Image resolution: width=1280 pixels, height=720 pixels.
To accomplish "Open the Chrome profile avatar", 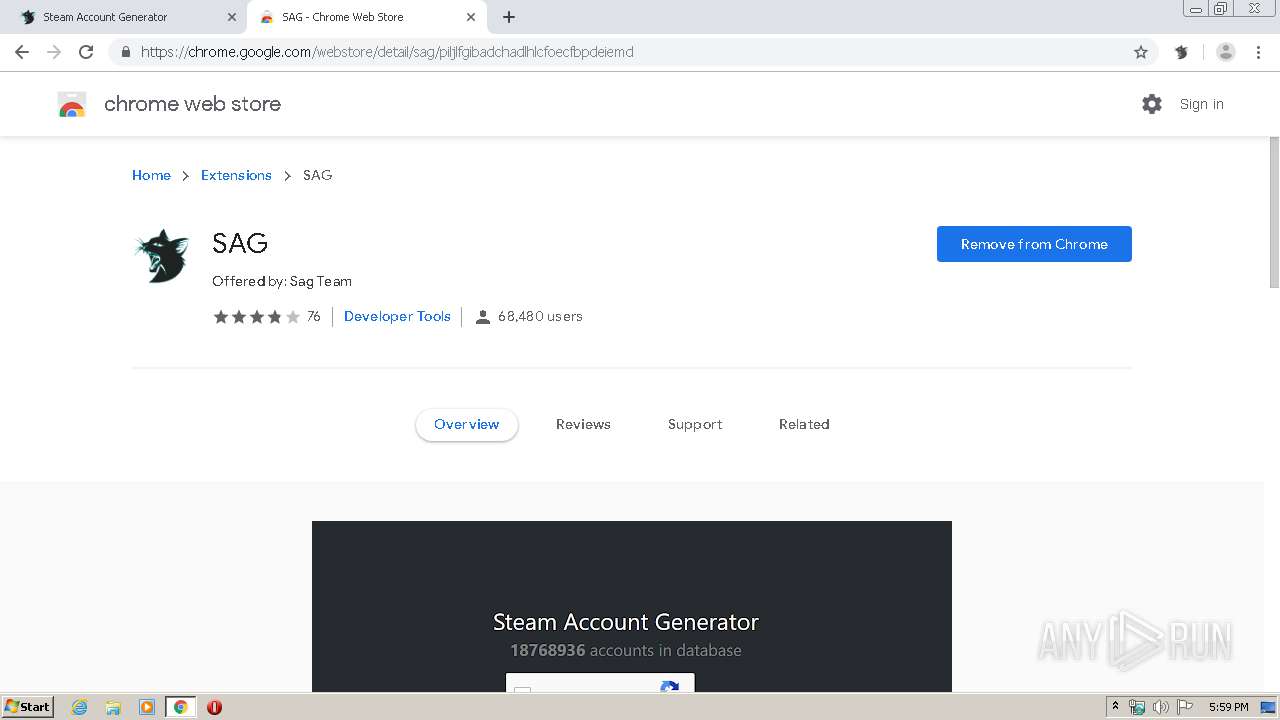I will 1226,52.
